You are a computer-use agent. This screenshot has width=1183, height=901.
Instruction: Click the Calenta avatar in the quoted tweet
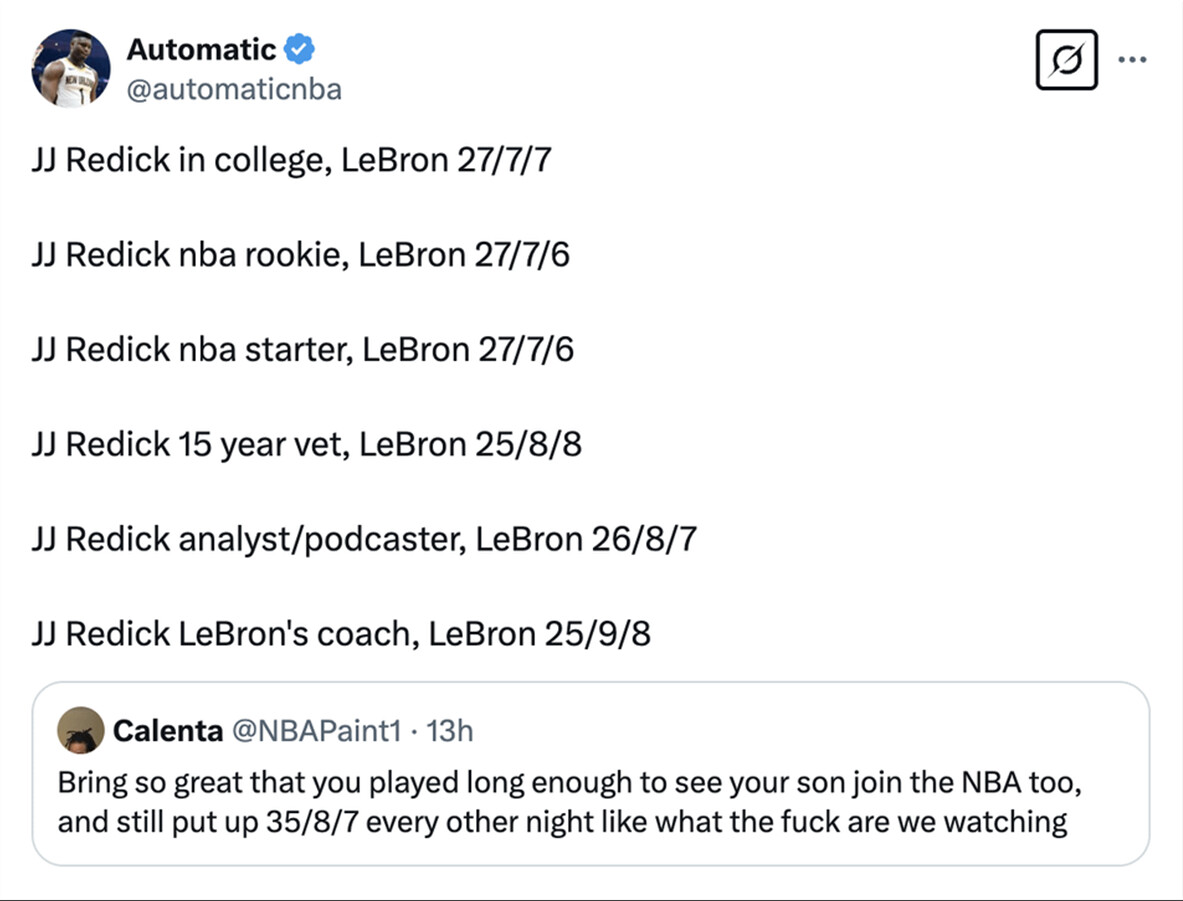coord(81,730)
